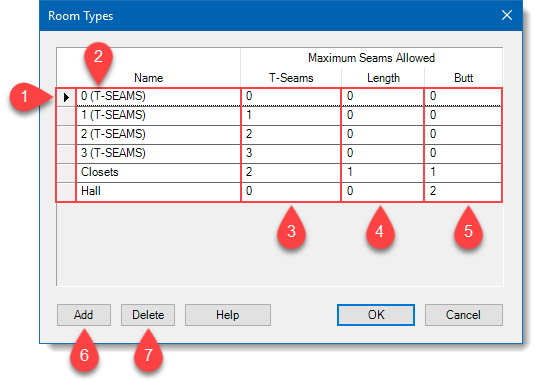The width and height of the screenshot is (548, 382).
Task: Edit T-Seams value for Closets row
Action: 291,172
